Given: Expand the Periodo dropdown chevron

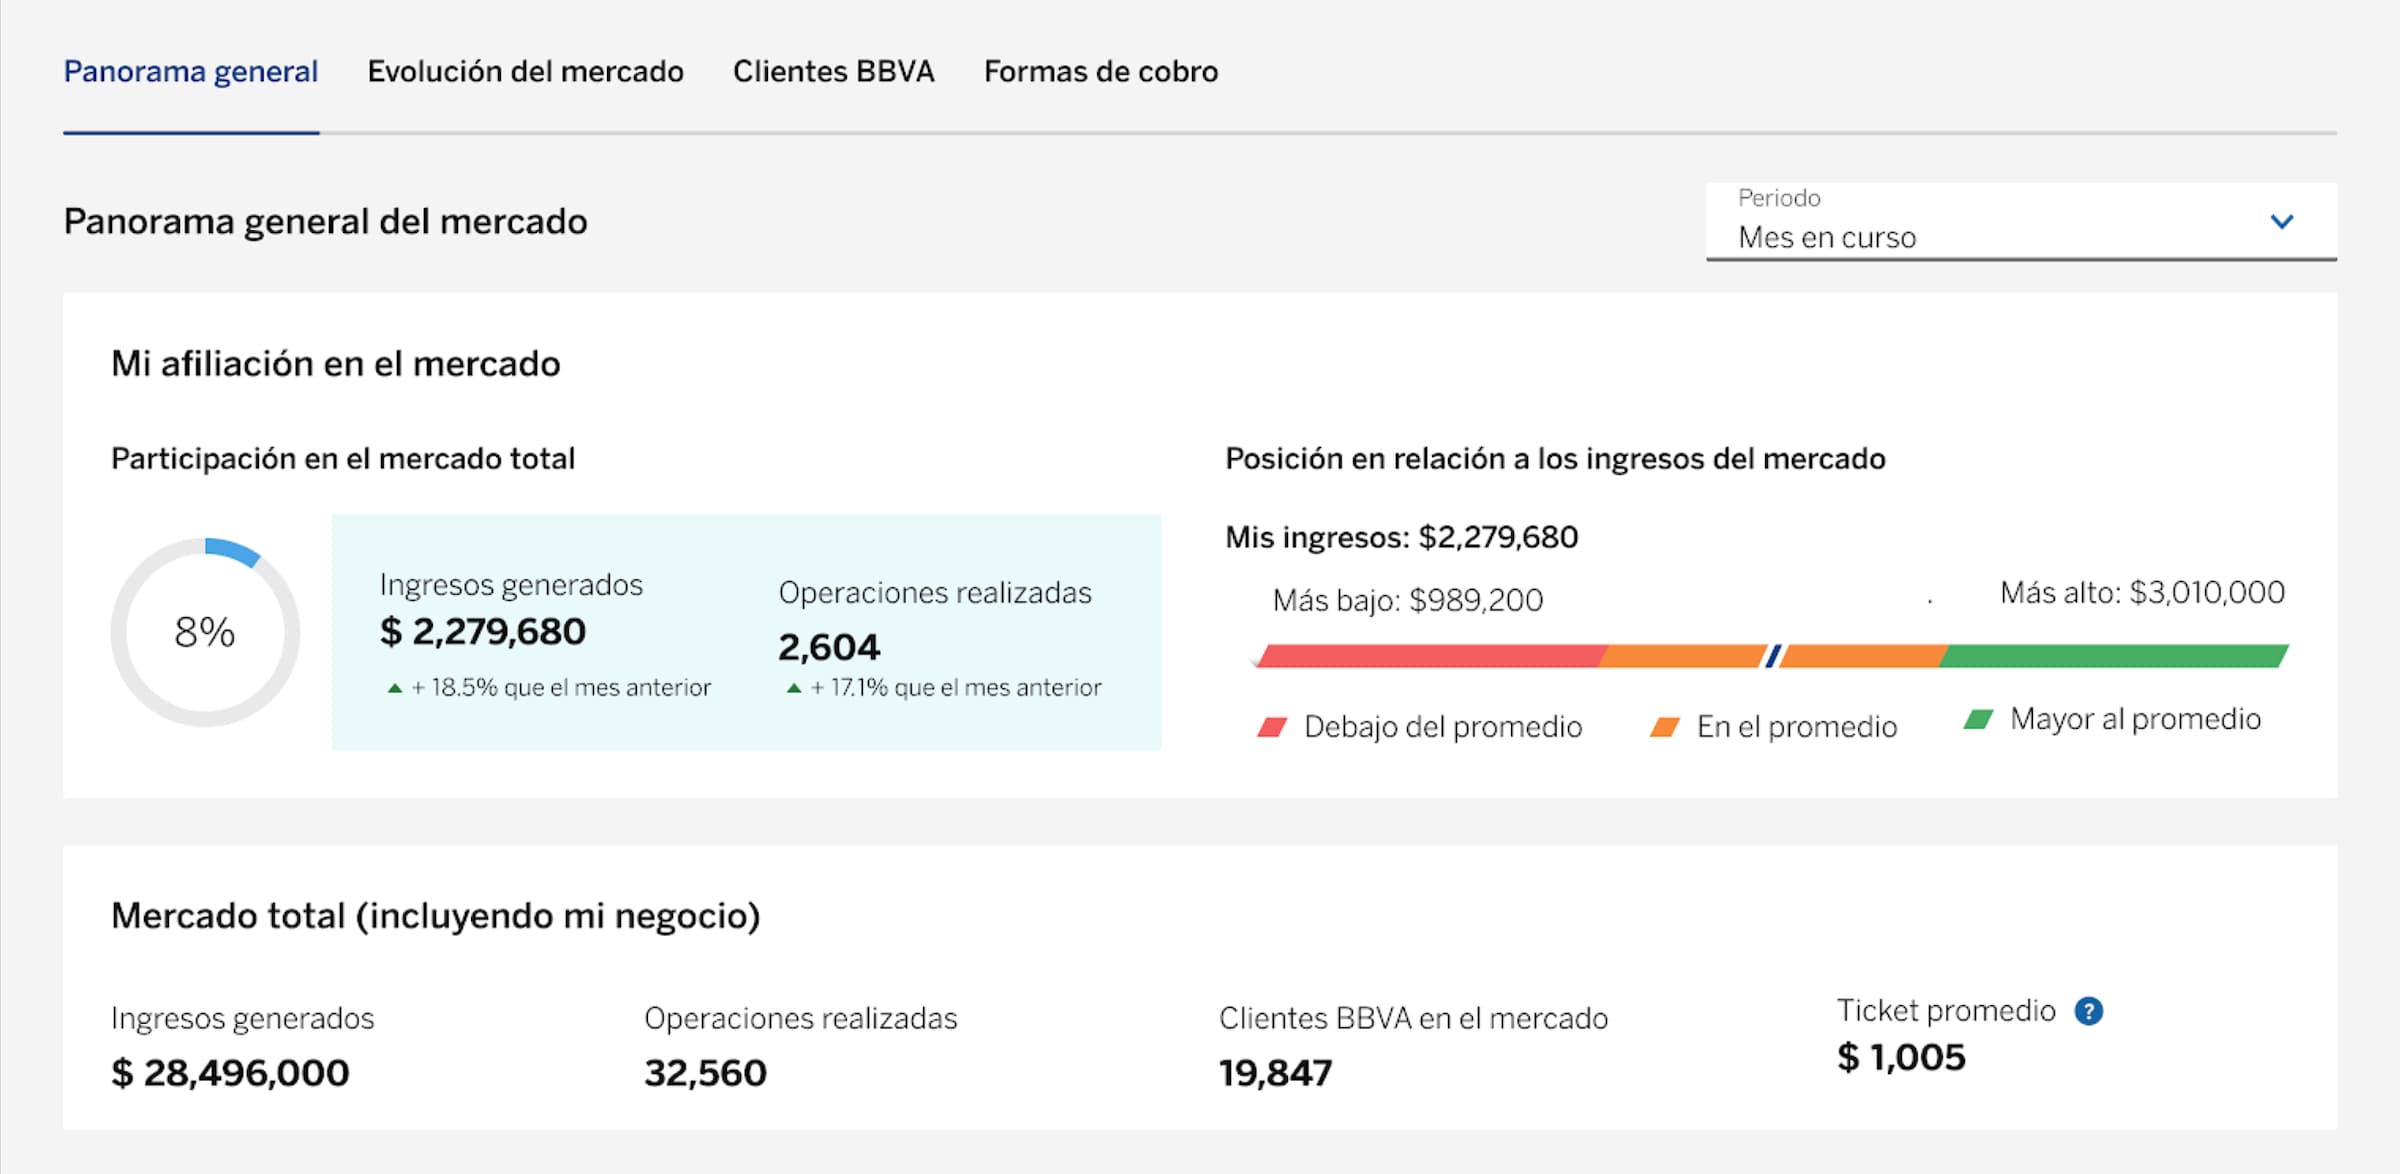Looking at the screenshot, I should pos(2281,222).
